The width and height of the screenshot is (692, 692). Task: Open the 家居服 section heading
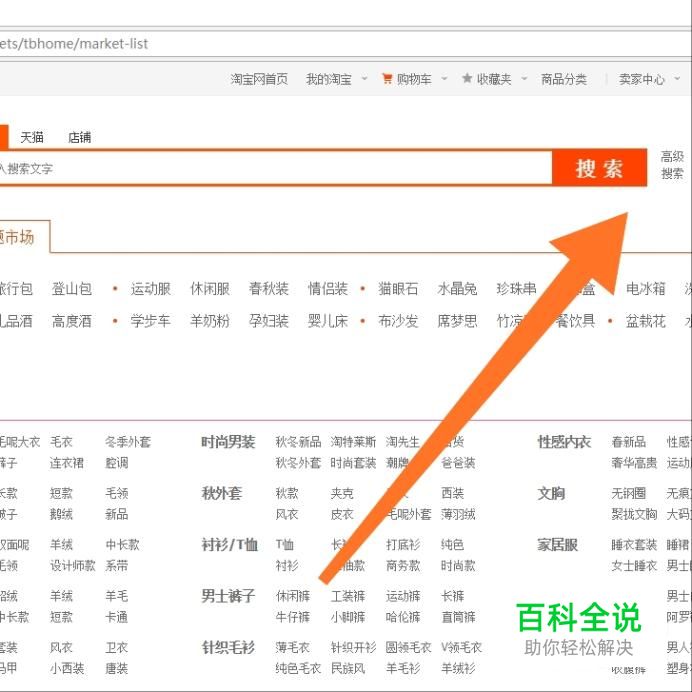[x=557, y=545]
